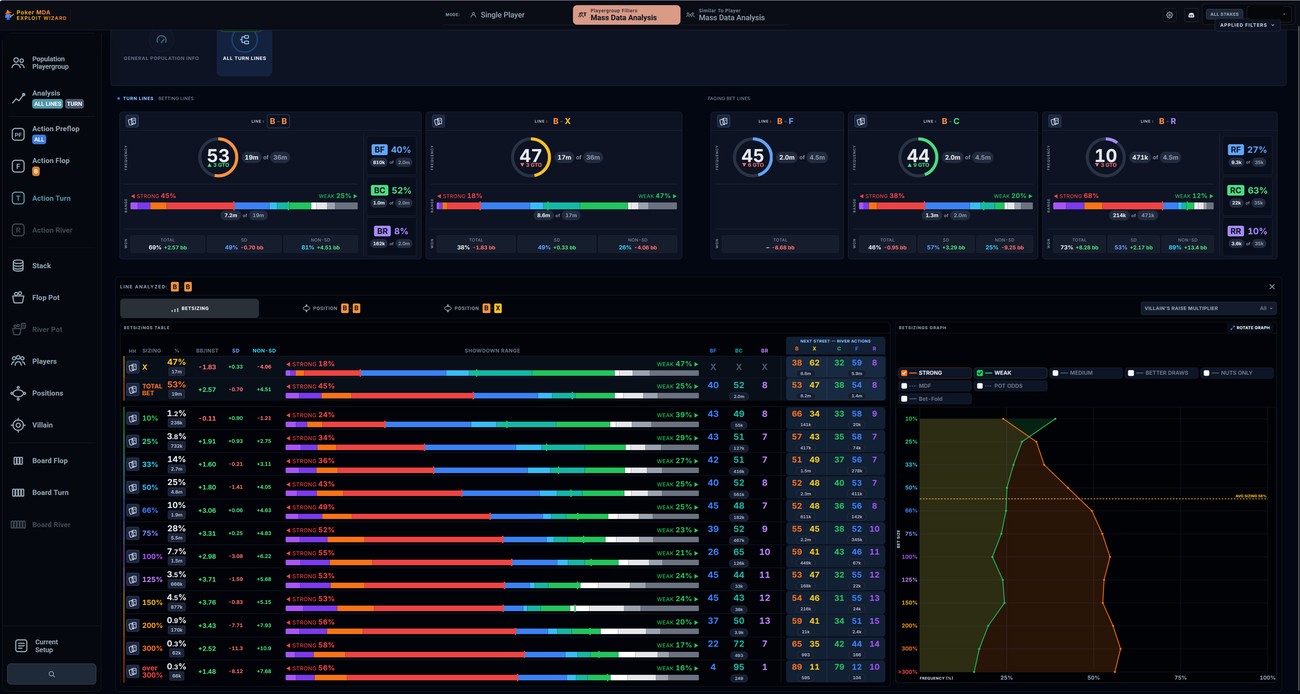The image size is (1300, 694).
Task: Open hand history icon on B-R line card
Action: 1054,121
